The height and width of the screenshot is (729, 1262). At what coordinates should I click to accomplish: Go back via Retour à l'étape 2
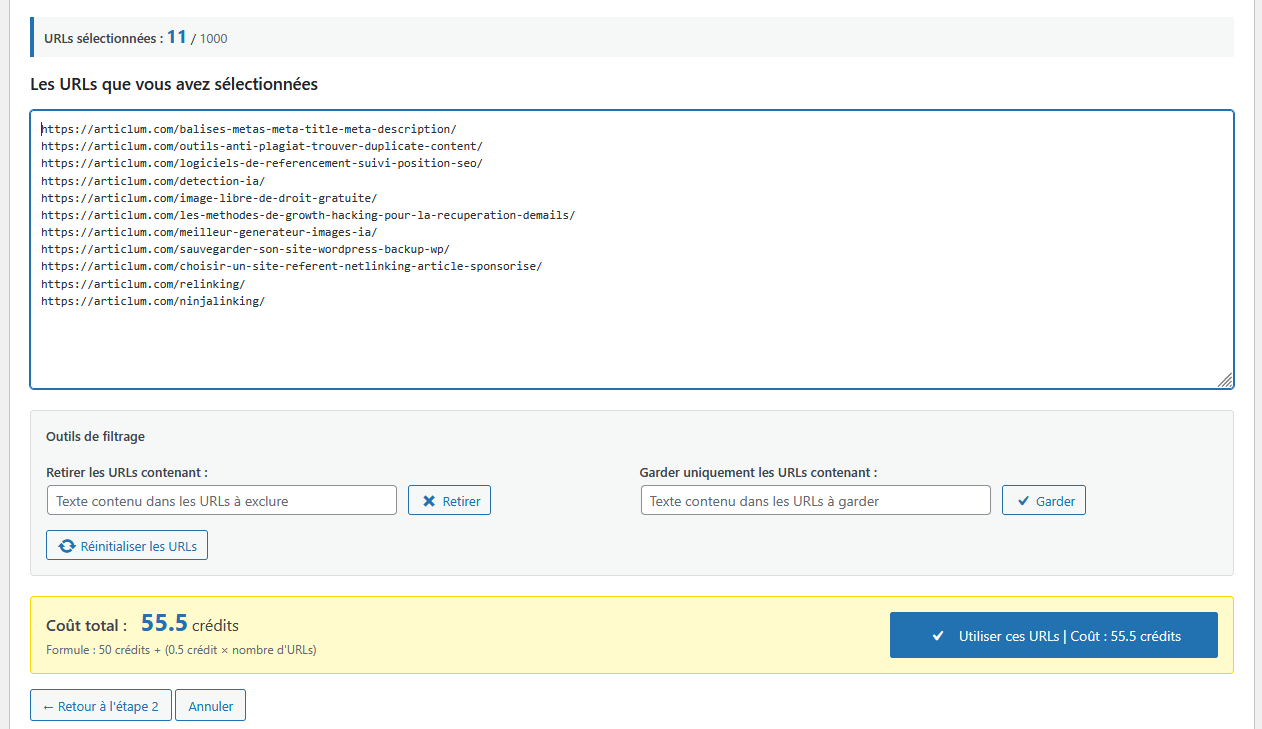coord(100,705)
